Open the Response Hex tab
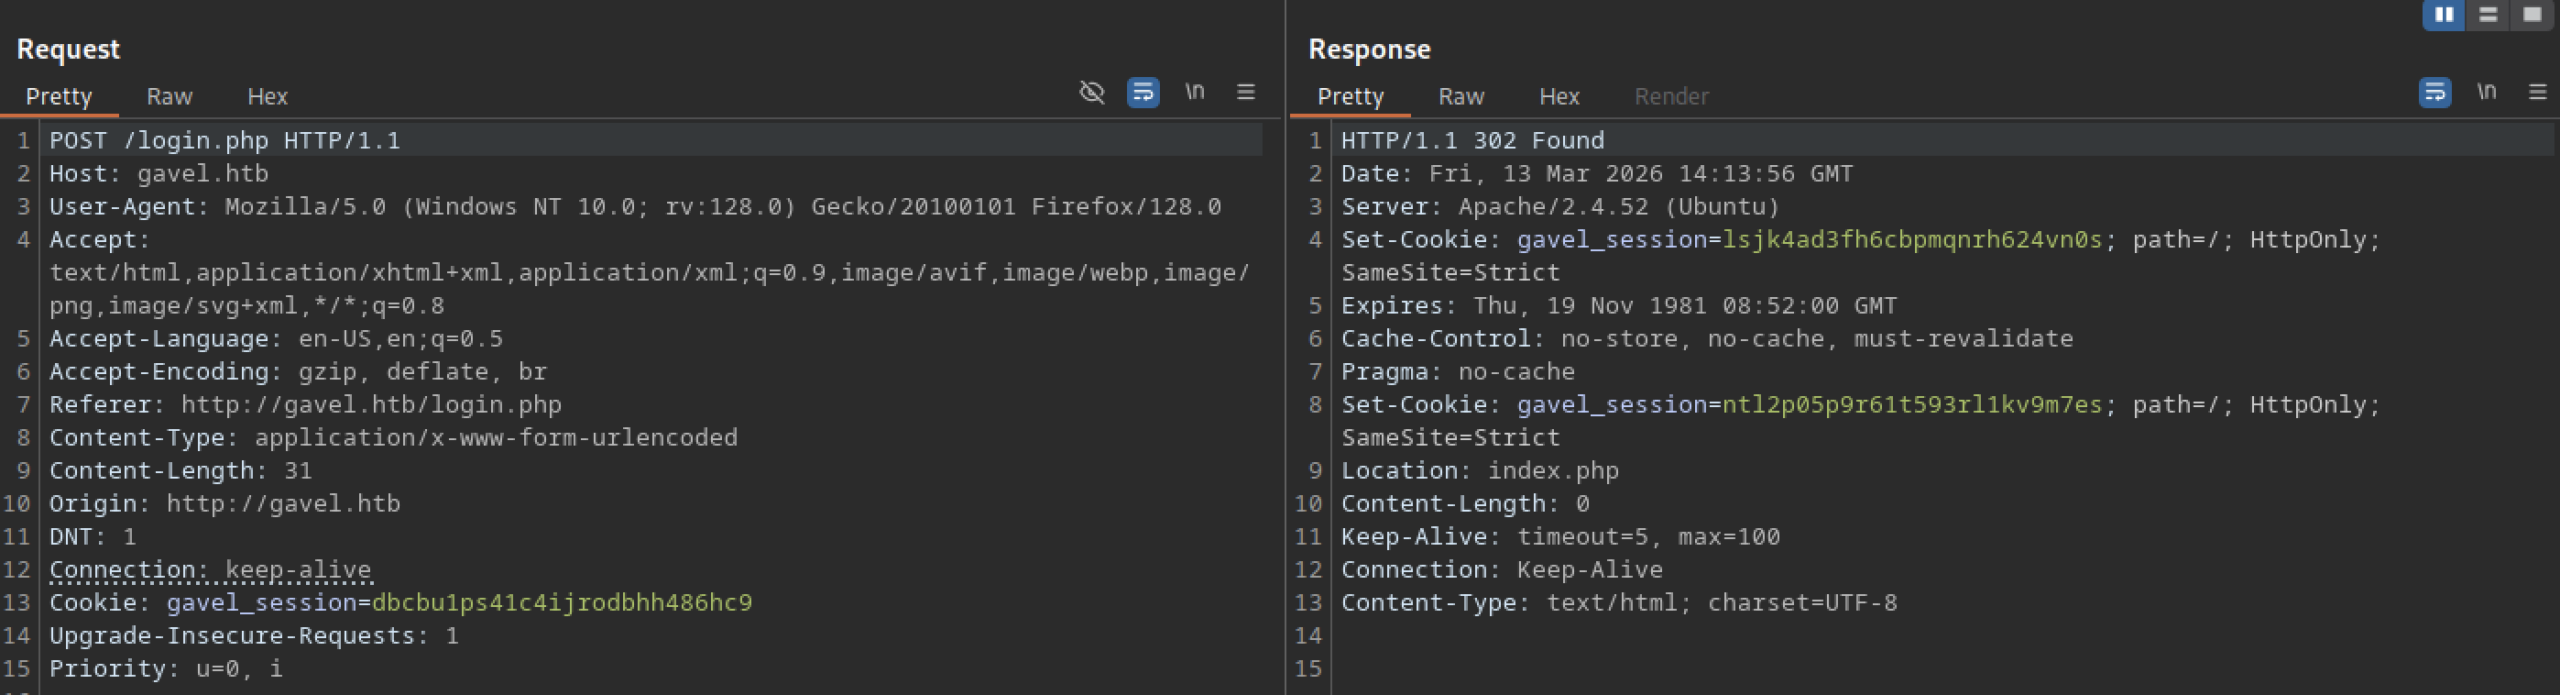 [x=1559, y=97]
